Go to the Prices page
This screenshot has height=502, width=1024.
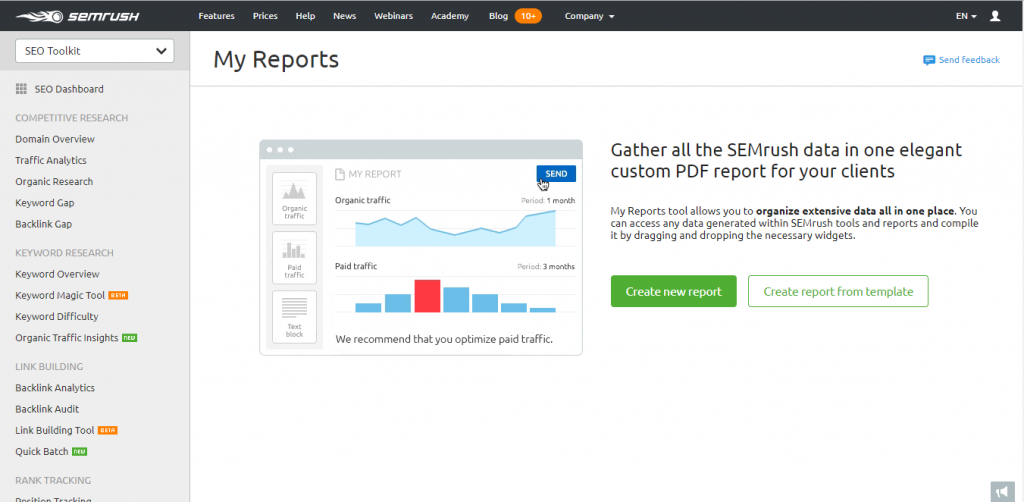click(x=265, y=16)
